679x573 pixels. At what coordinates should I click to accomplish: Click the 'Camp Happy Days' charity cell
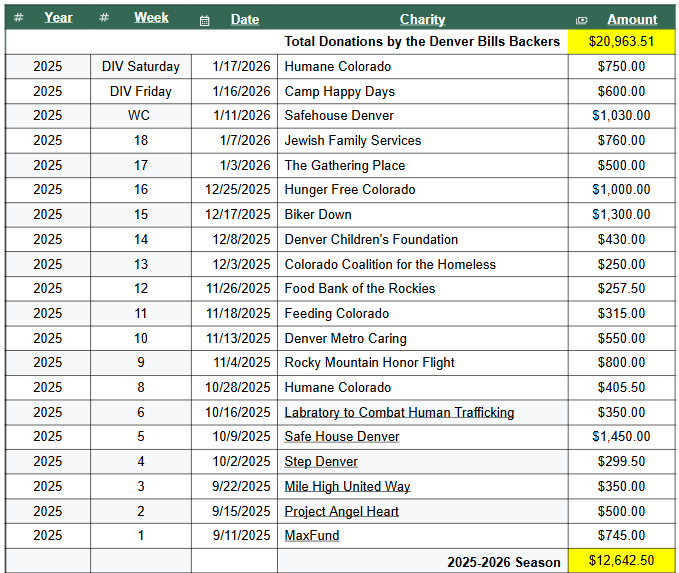pyautogui.click(x=423, y=91)
